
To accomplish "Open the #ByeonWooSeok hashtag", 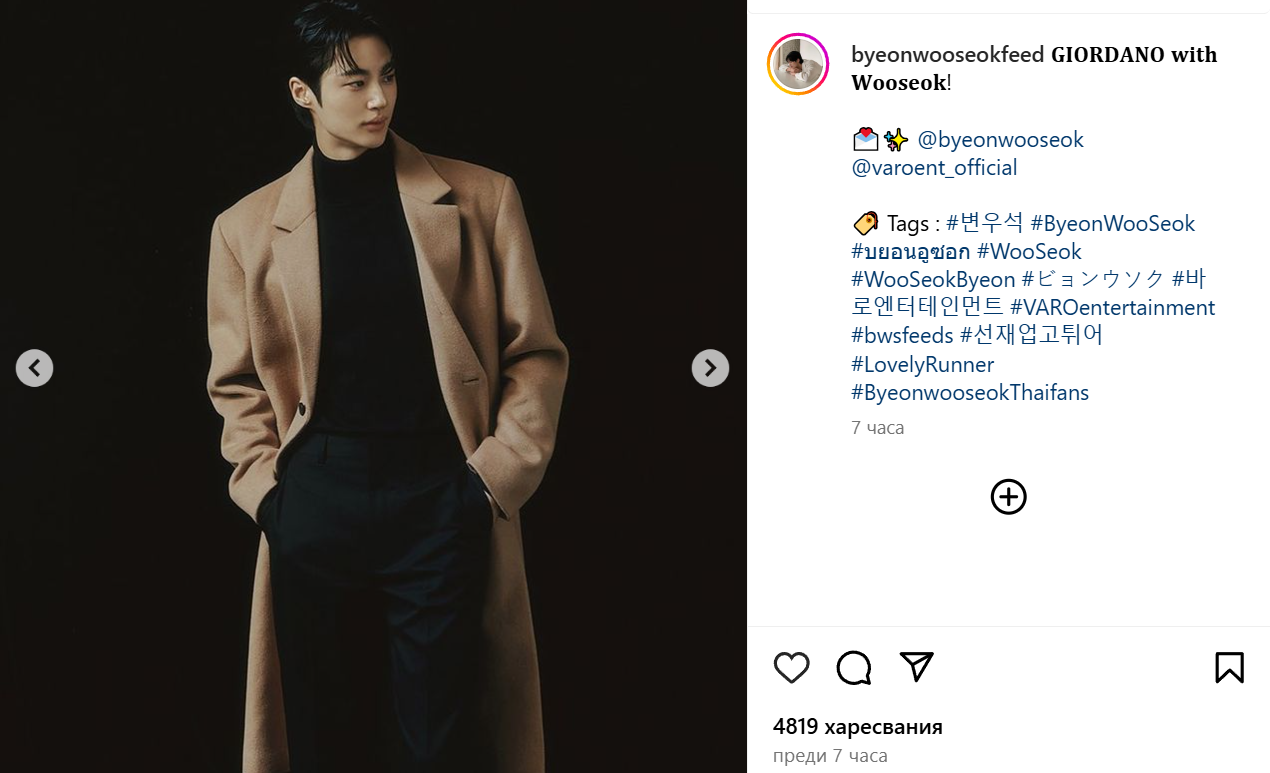I will point(1112,224).
